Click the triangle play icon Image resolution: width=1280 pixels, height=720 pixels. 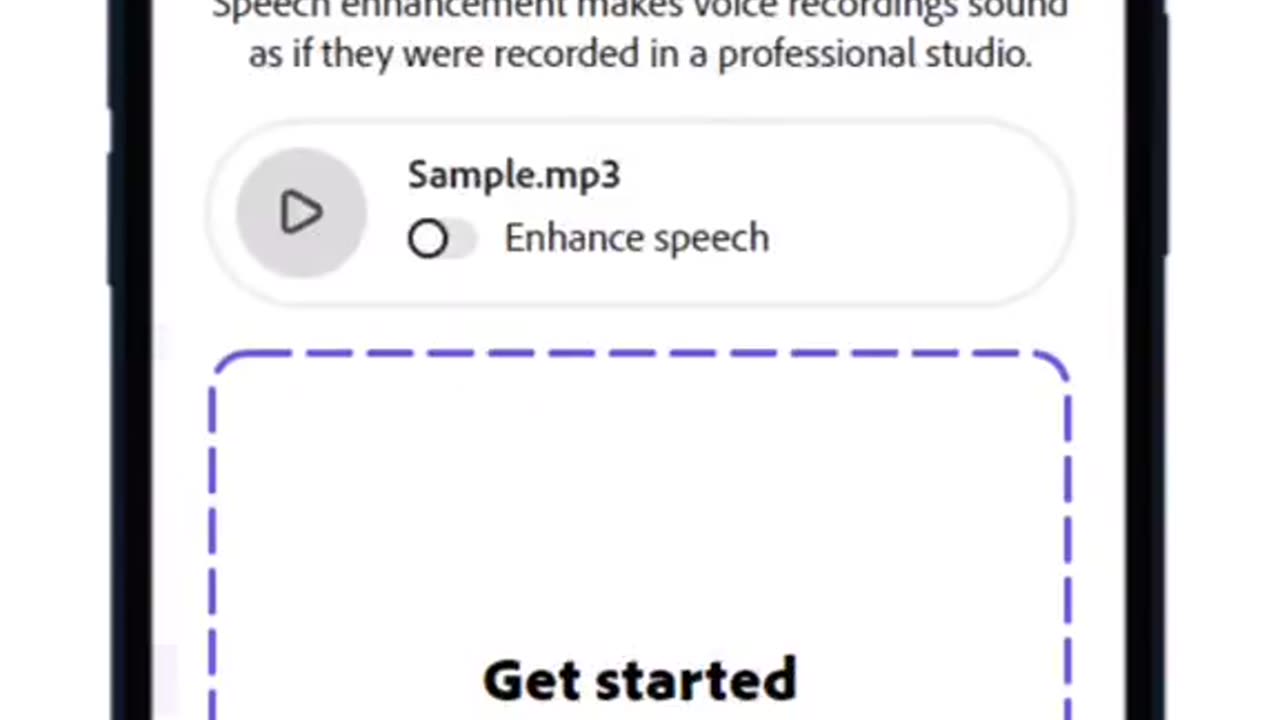[x=301, y=213]
